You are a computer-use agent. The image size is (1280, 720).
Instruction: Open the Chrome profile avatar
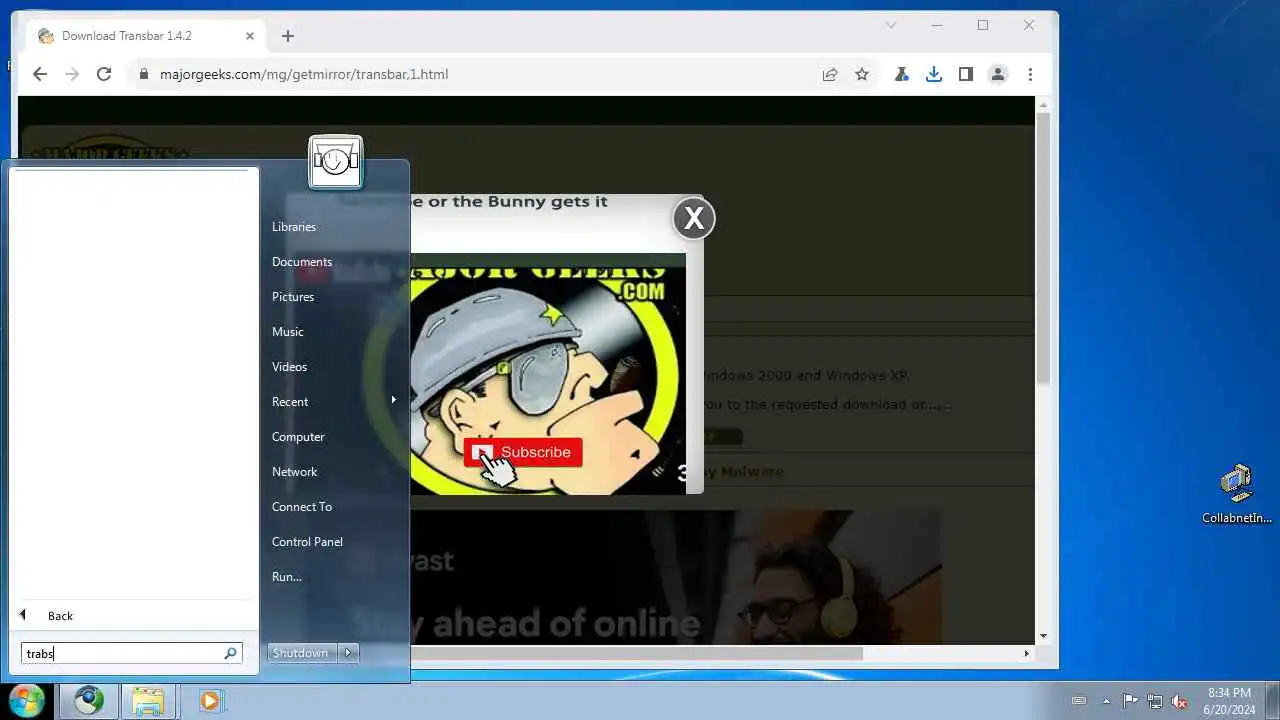tap(998, 74)
